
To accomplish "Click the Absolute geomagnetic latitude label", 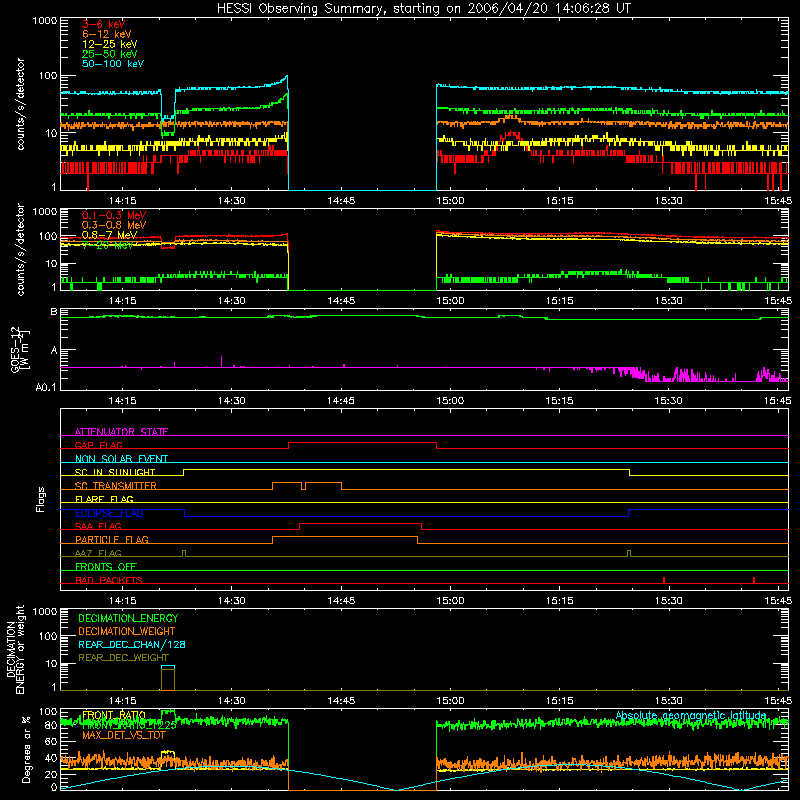I will 691,715.
